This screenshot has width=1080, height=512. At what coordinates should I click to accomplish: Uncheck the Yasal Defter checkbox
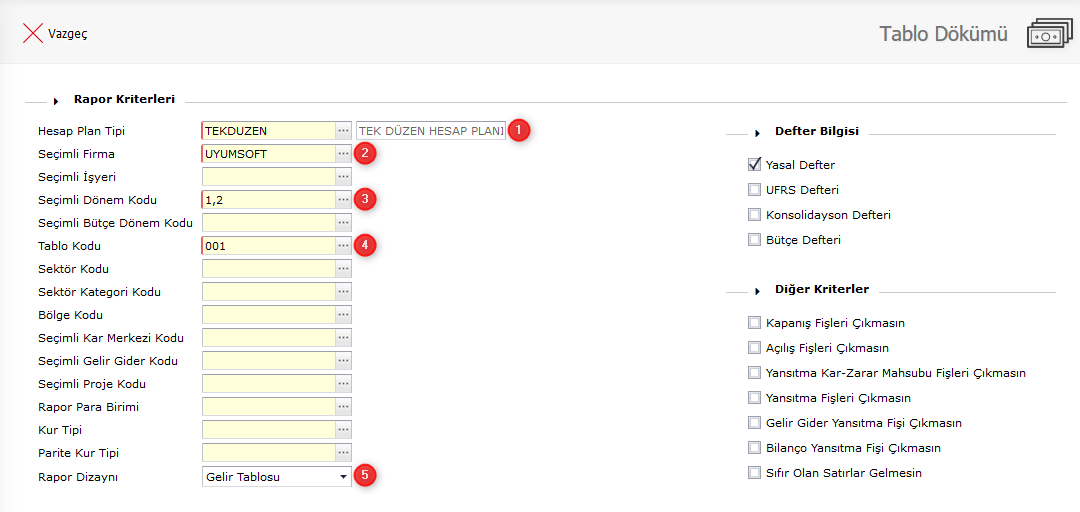(755, 165)
